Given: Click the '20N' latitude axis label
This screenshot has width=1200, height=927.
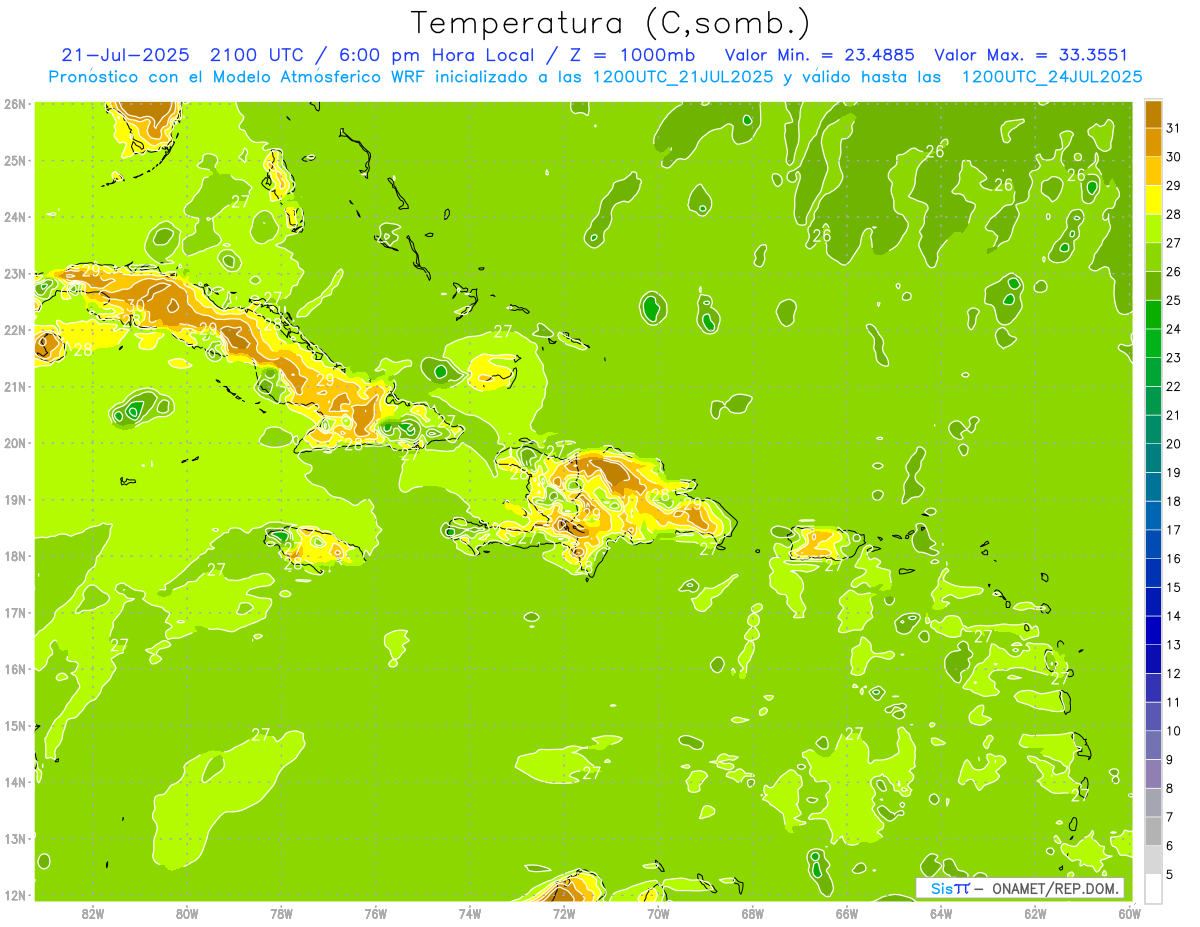Looking at the screenshot, I should (x=15, y=443).
